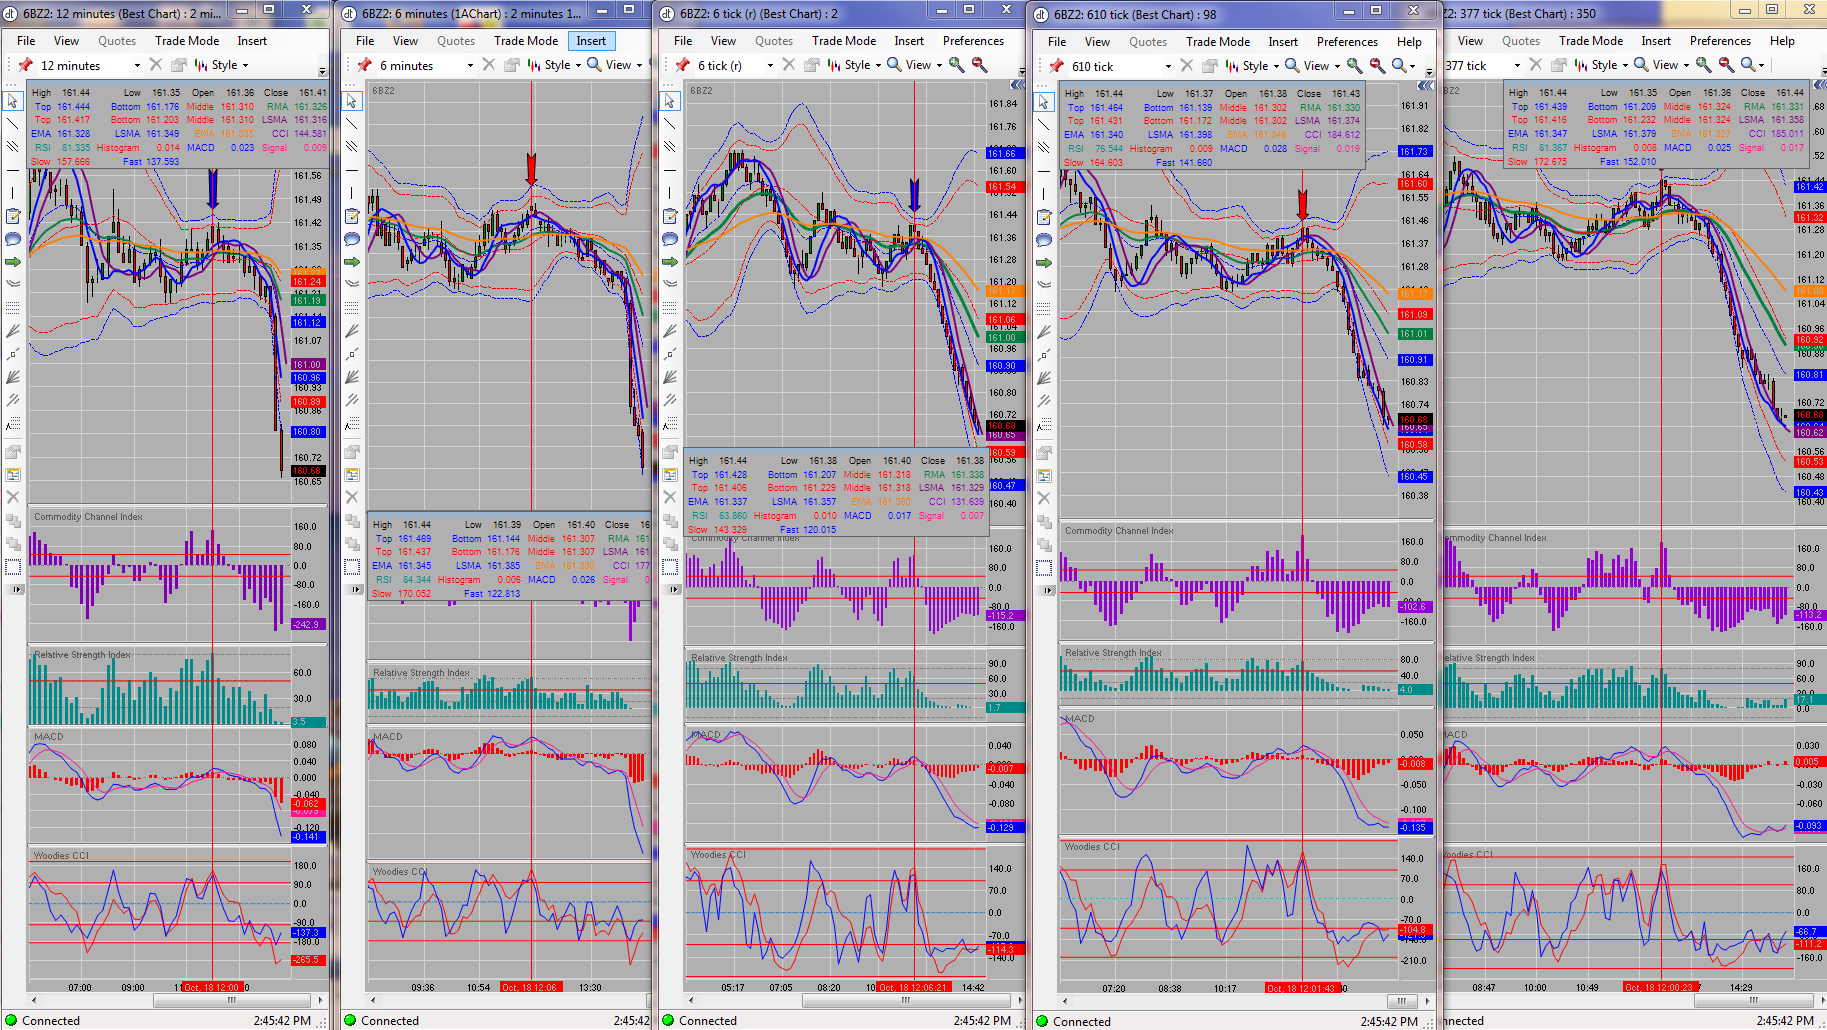Add a note annotation in 12 minutes chart
The height and width of the screenshot is (1030, 1827).
pos(13,216)
